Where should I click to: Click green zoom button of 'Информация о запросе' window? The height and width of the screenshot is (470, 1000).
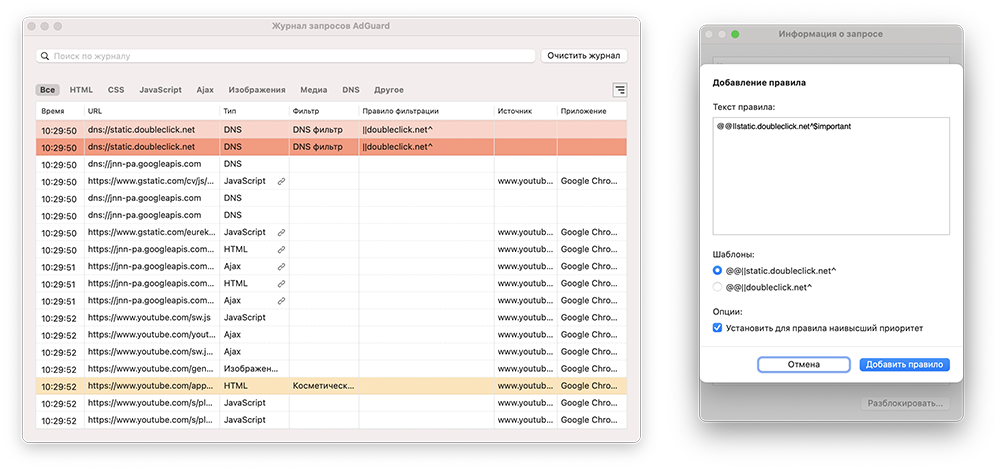(735, 34)
